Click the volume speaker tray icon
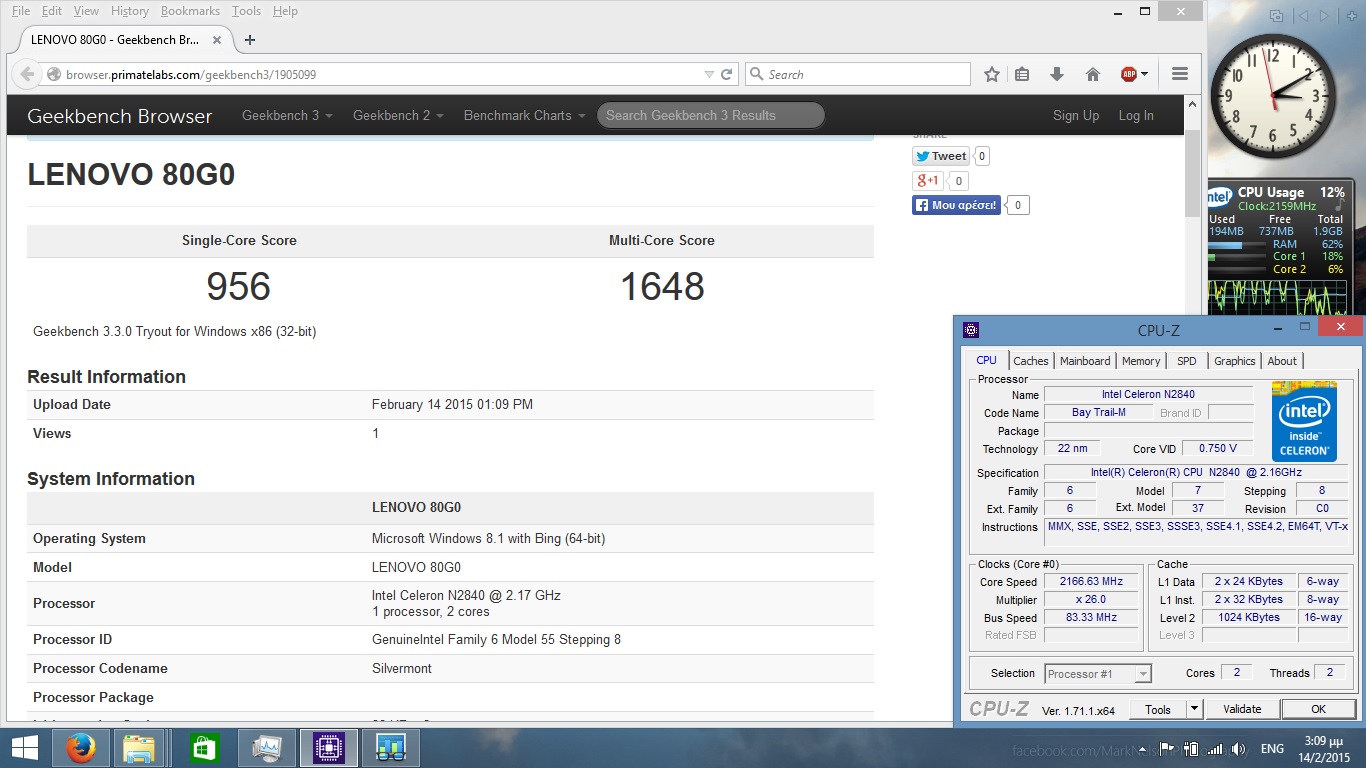 [x=1238, y=749]
